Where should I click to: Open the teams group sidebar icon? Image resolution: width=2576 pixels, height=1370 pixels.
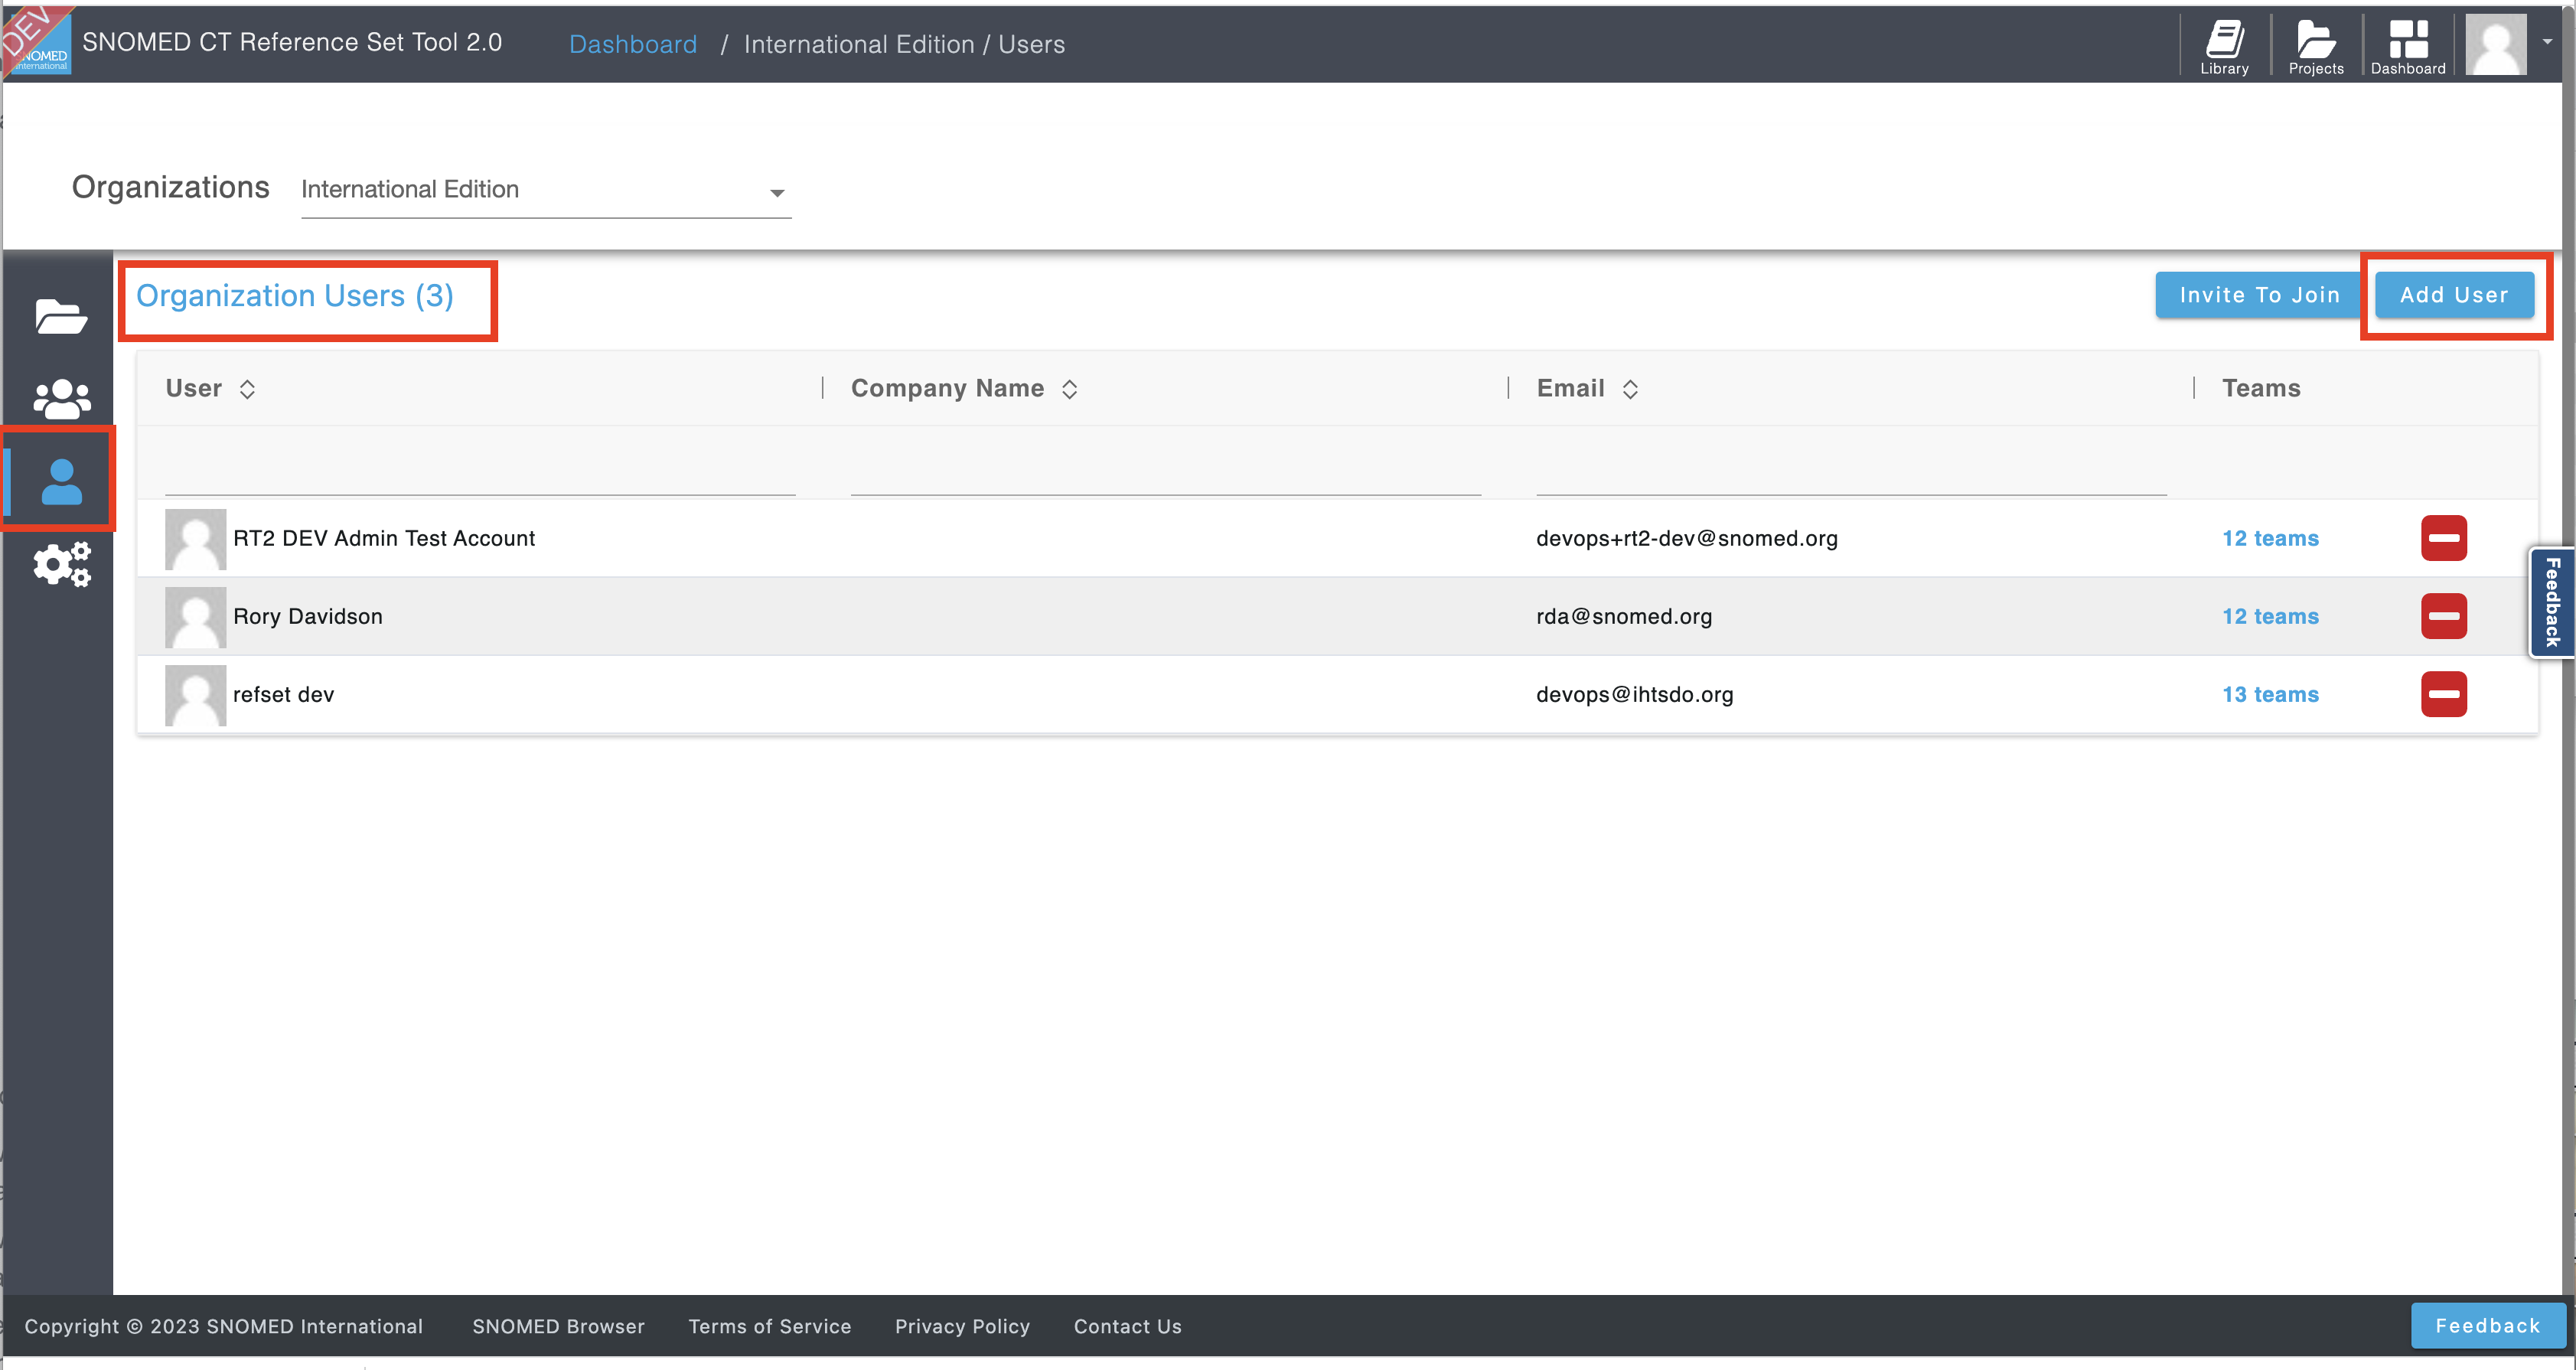coord(61,398)
